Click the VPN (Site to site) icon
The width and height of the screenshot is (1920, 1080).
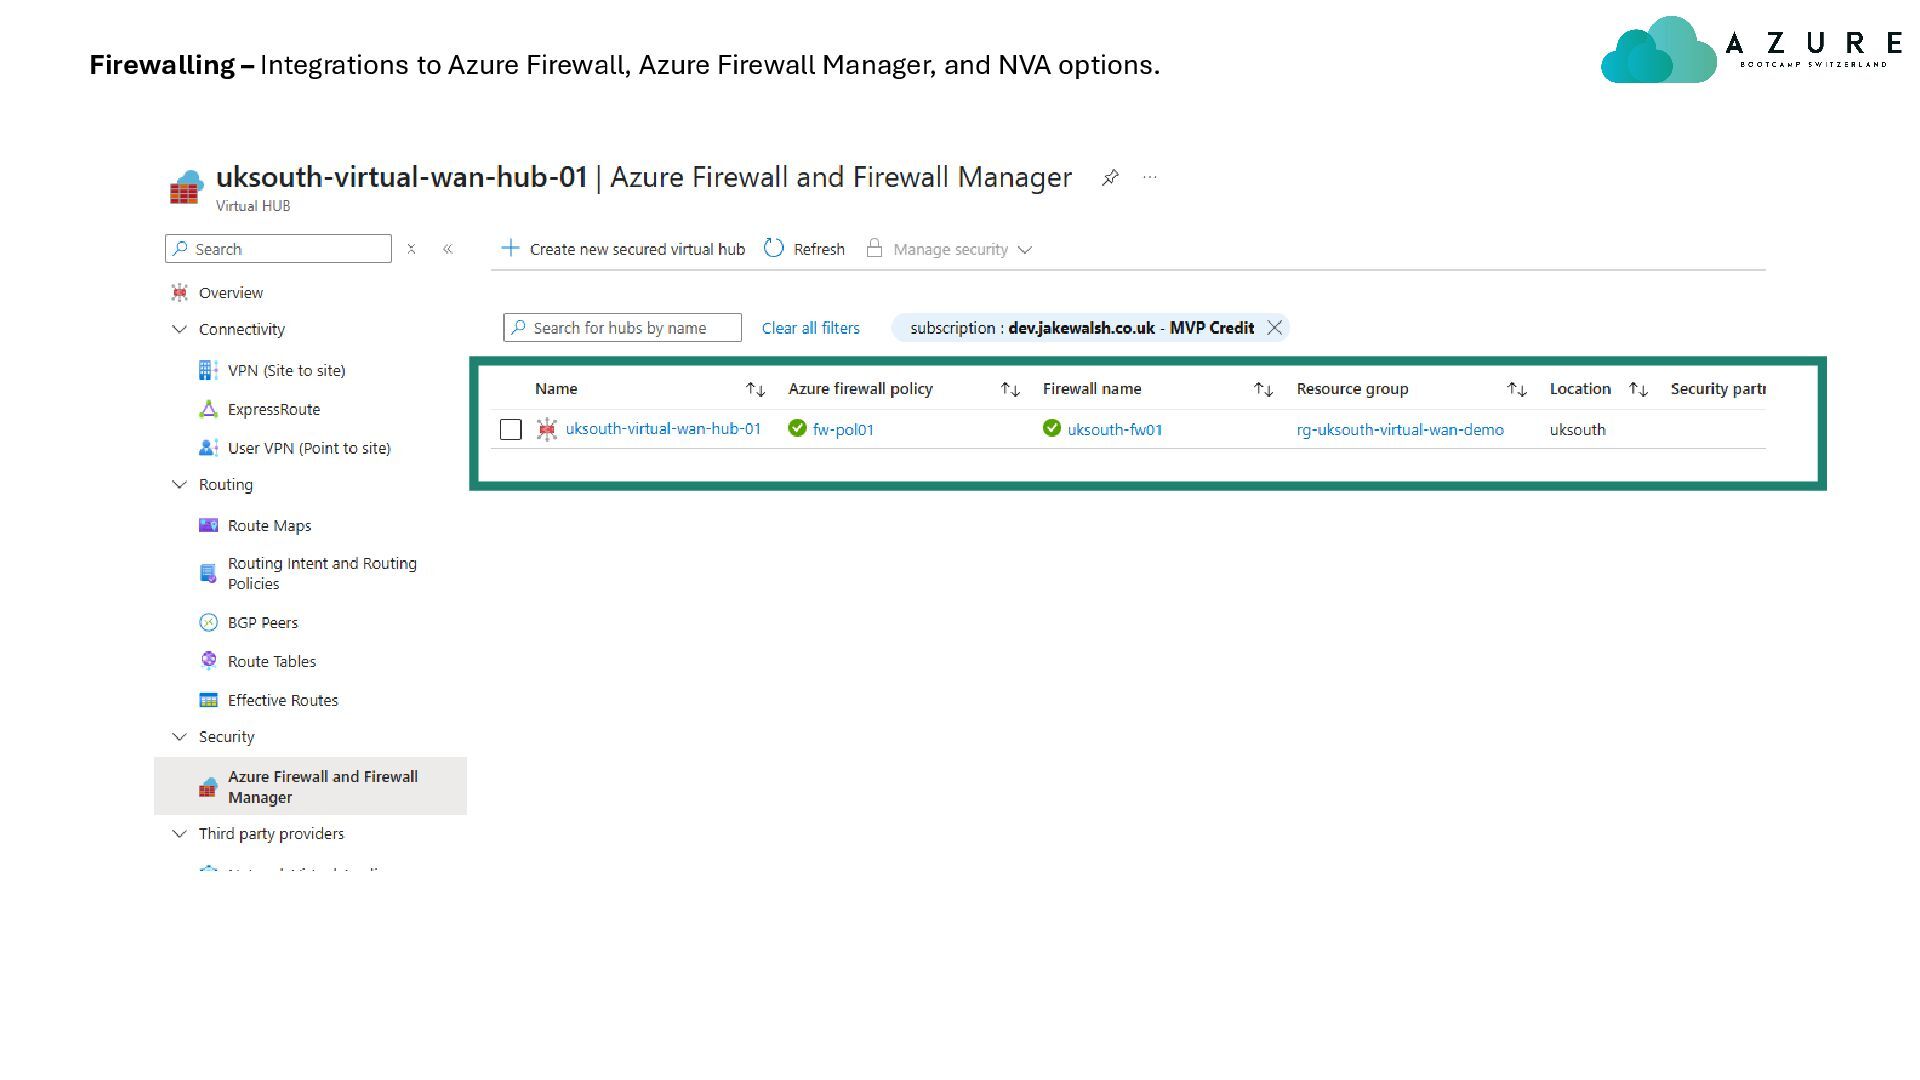pos(208,370)
